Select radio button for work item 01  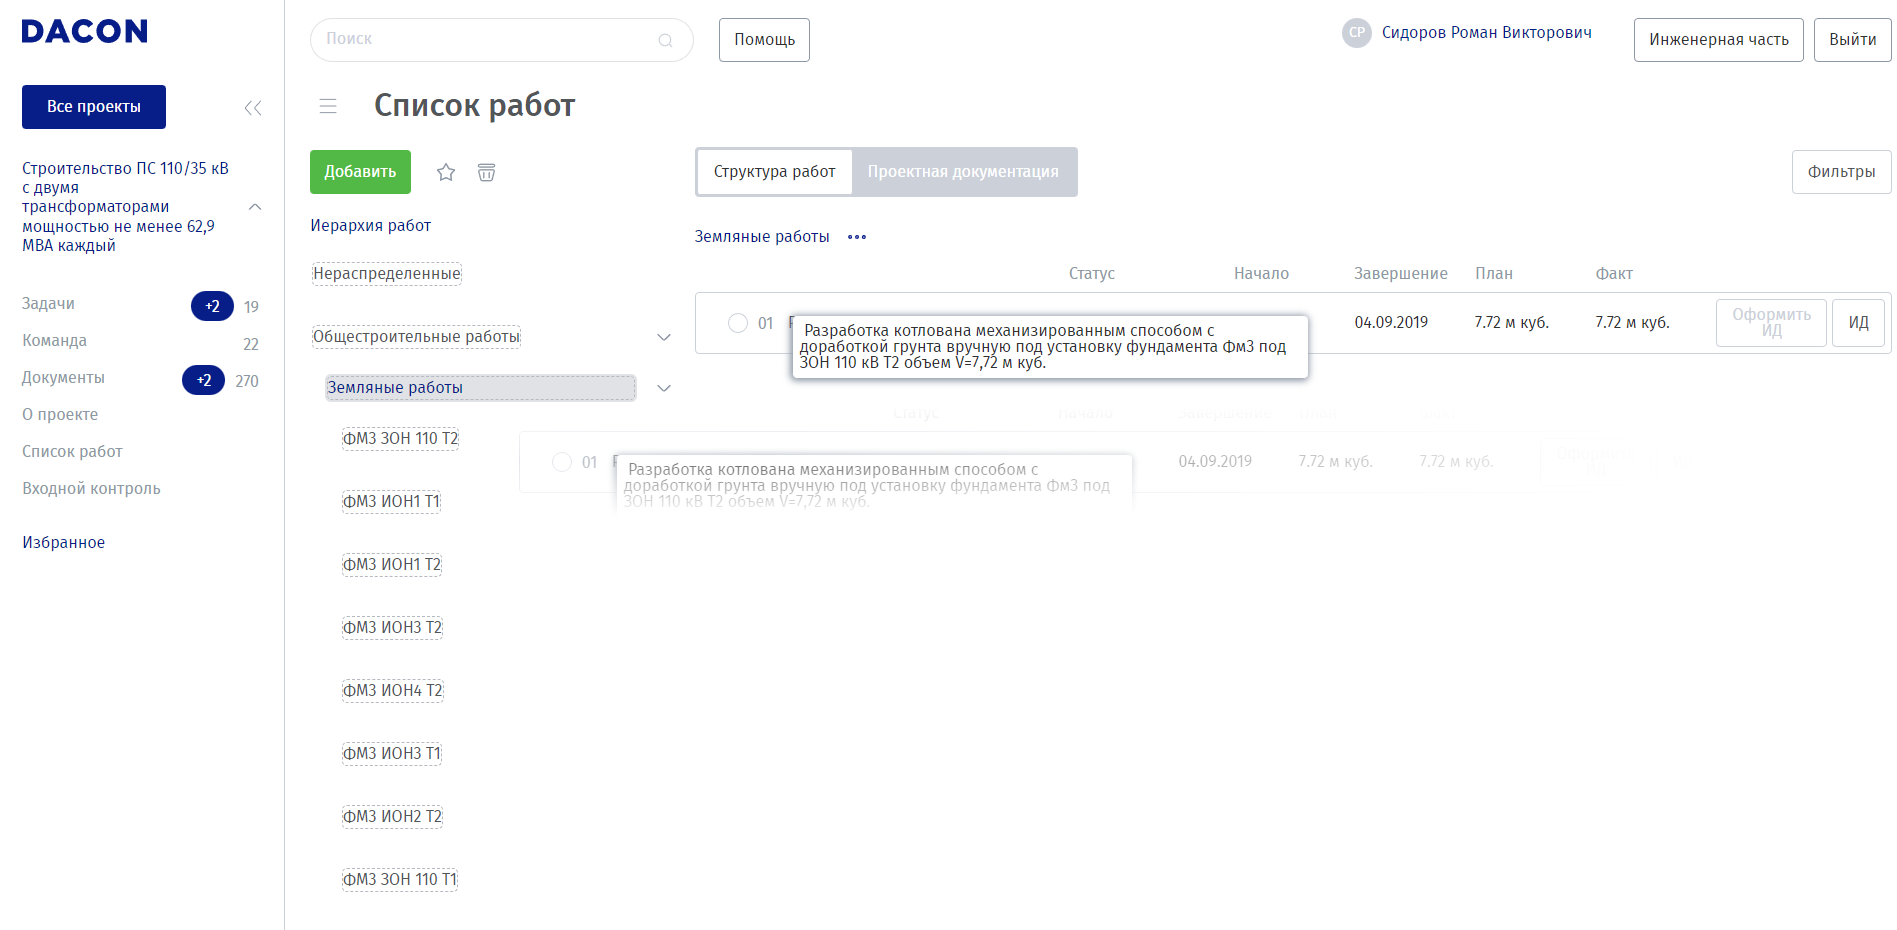click(738, 323)
